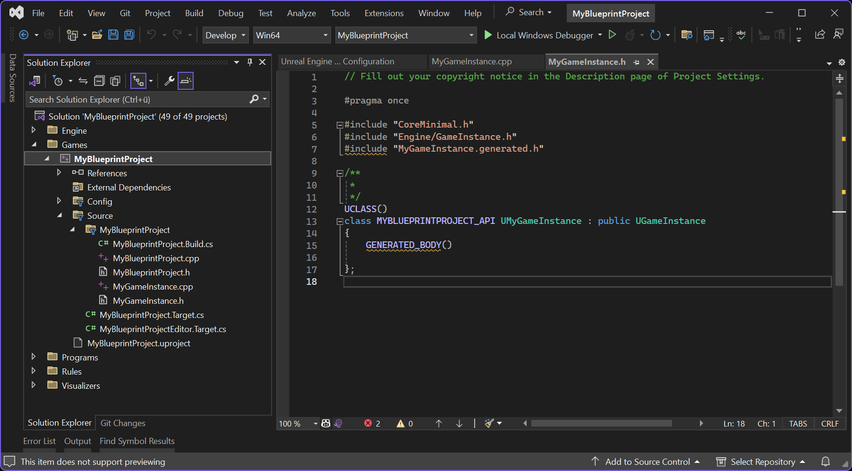Click the red error count indicator
Viewport: 852px width, 471px height.
(x=372, y=423)
